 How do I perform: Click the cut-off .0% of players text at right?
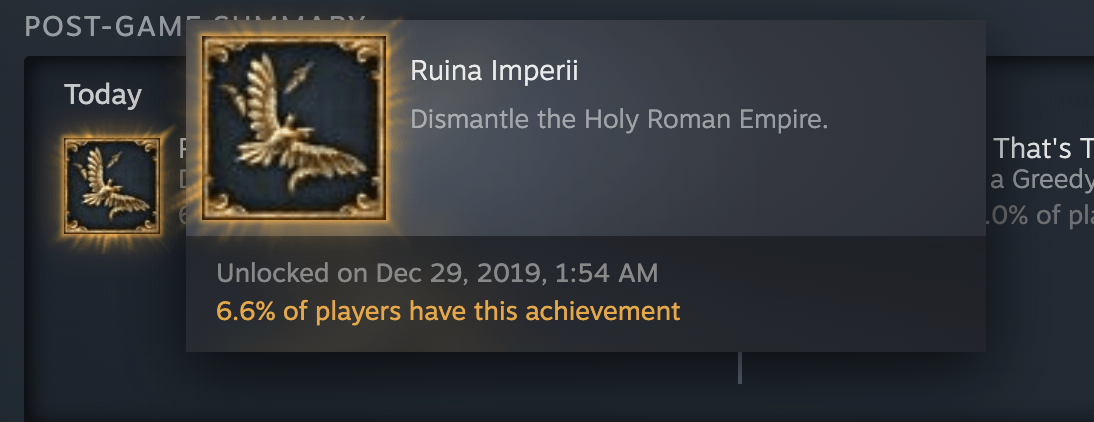[1040, 215]
